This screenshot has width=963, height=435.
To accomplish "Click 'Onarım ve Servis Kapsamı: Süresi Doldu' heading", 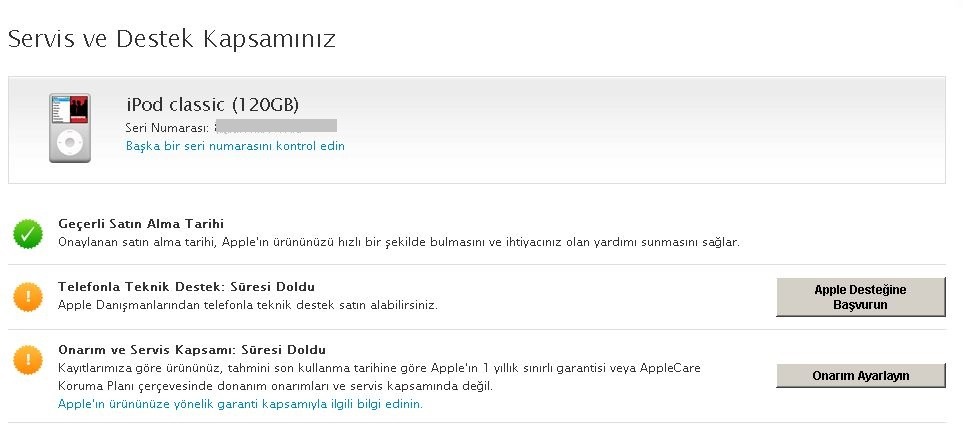I will tap(192, 350).
